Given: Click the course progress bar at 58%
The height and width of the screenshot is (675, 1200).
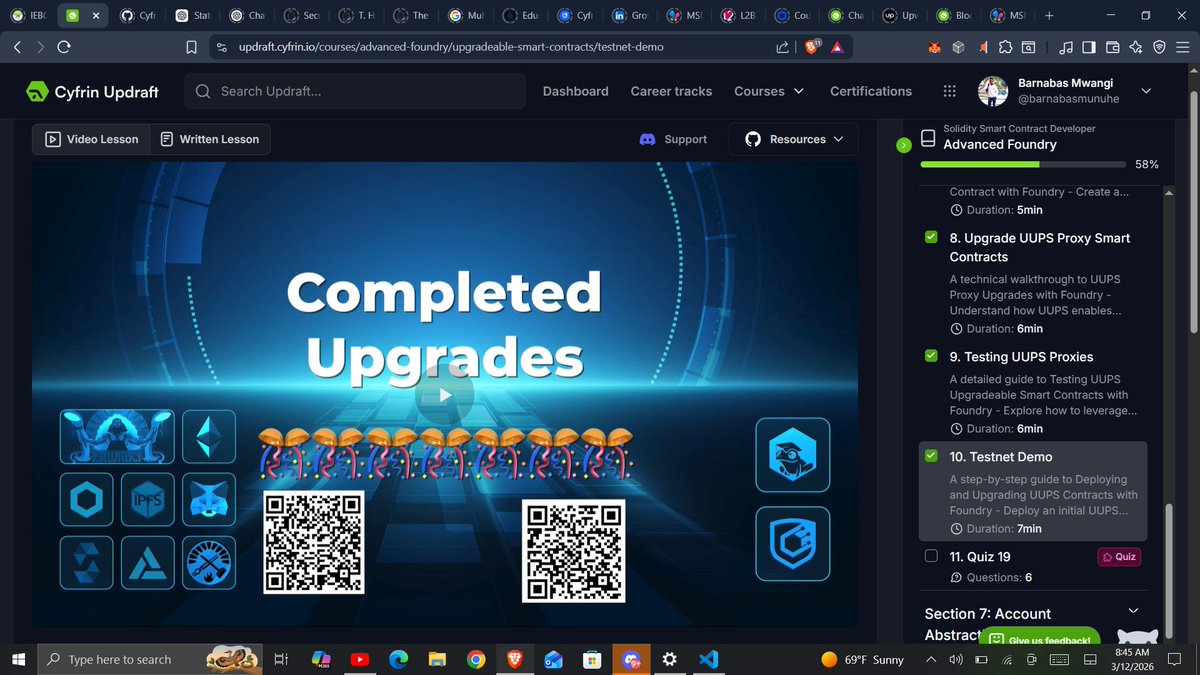Looking at the screenshot, I should 1024,163.
